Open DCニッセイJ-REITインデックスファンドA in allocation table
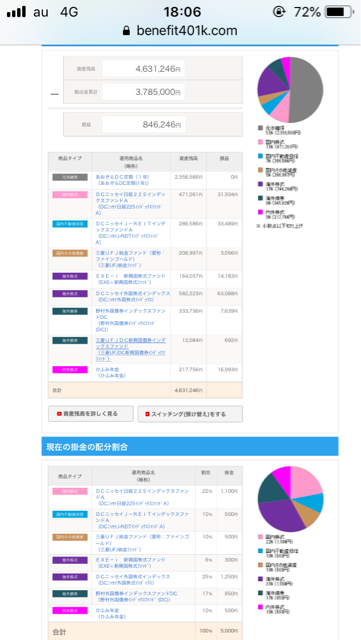361x640 pixels. (142, 520)
